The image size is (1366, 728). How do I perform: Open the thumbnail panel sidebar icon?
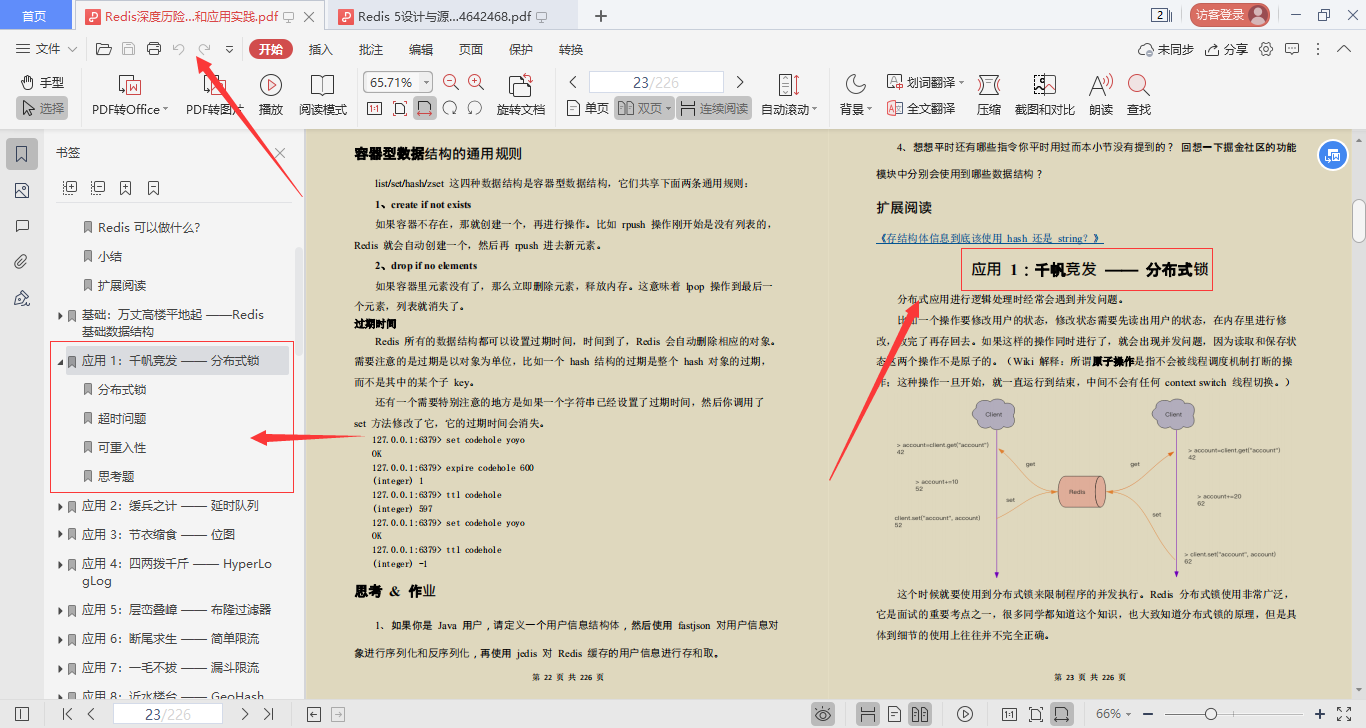22,191
